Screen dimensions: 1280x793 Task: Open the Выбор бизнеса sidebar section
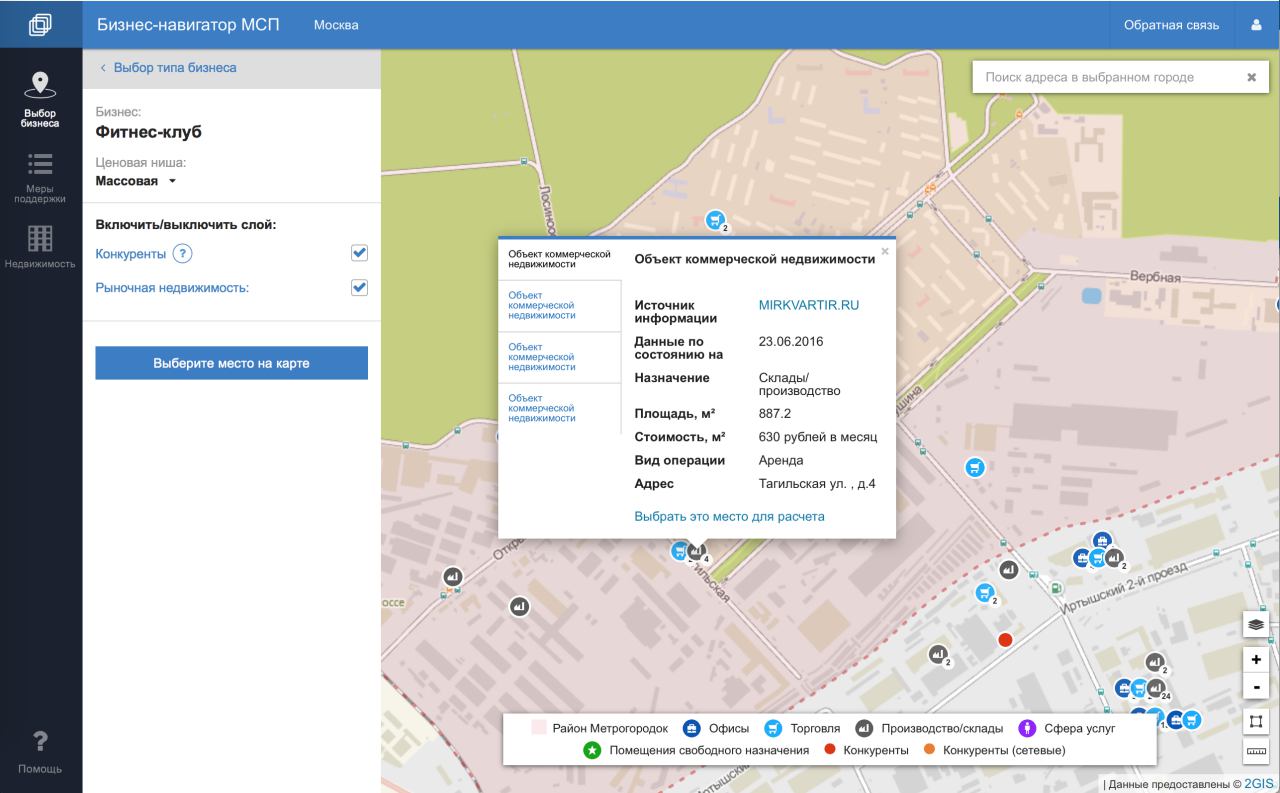click(40, 100)
